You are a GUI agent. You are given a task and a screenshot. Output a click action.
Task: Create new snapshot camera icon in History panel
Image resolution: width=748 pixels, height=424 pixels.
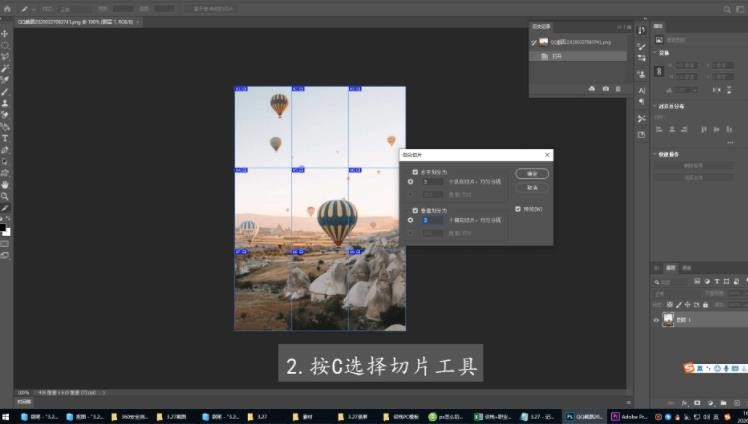point(605,89)
